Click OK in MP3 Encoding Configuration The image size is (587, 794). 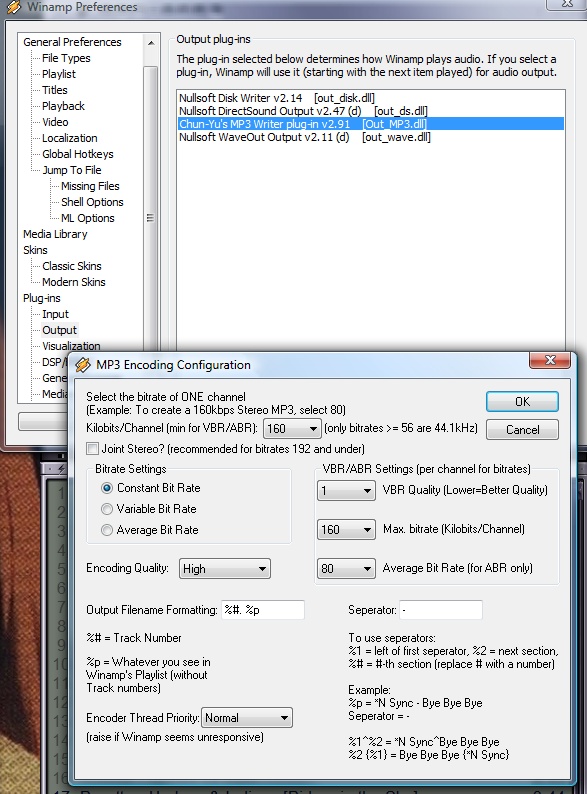(522, 402)
